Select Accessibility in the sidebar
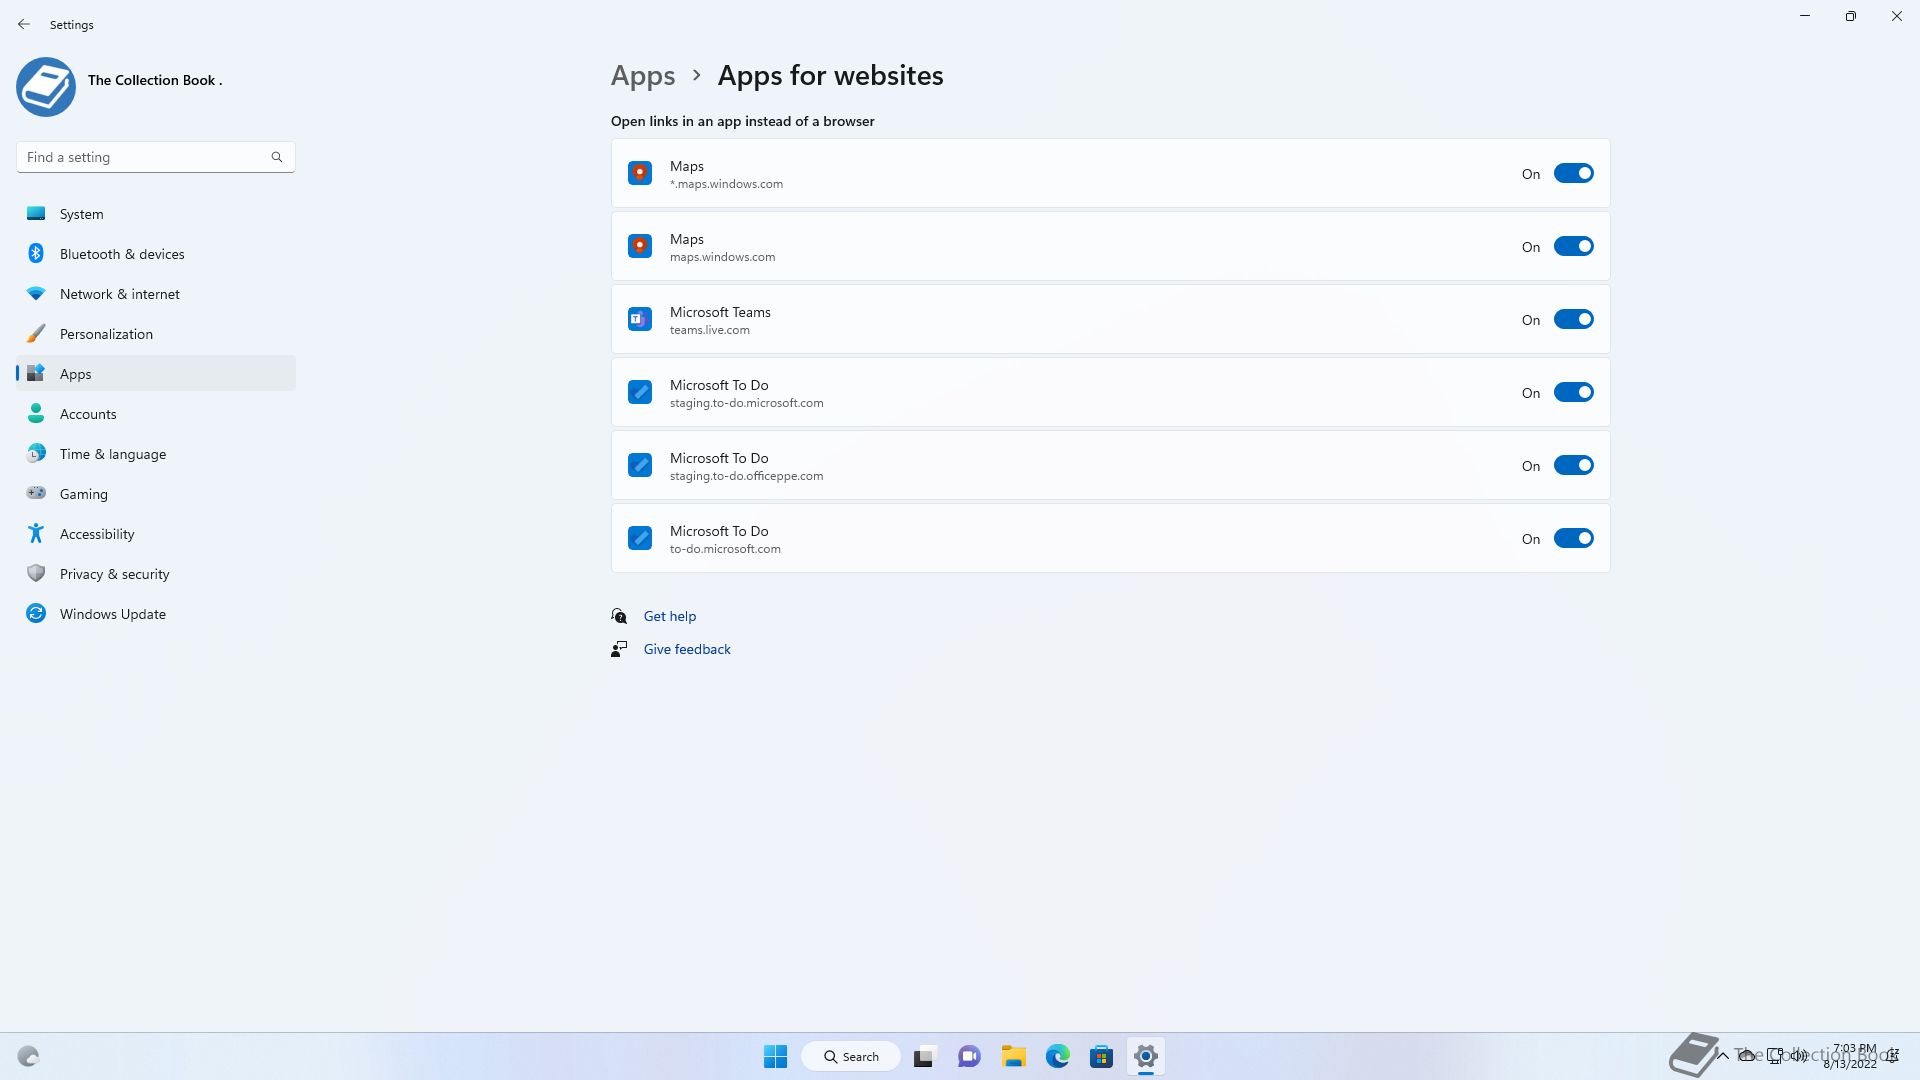This screenshot has height=1080, width=1920. (x=156, y=534)
